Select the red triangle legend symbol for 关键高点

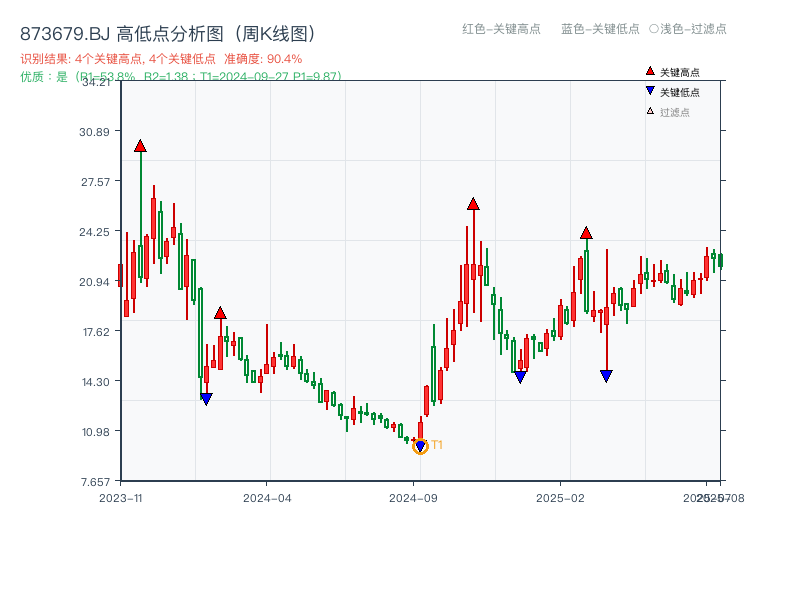(648, 71)
